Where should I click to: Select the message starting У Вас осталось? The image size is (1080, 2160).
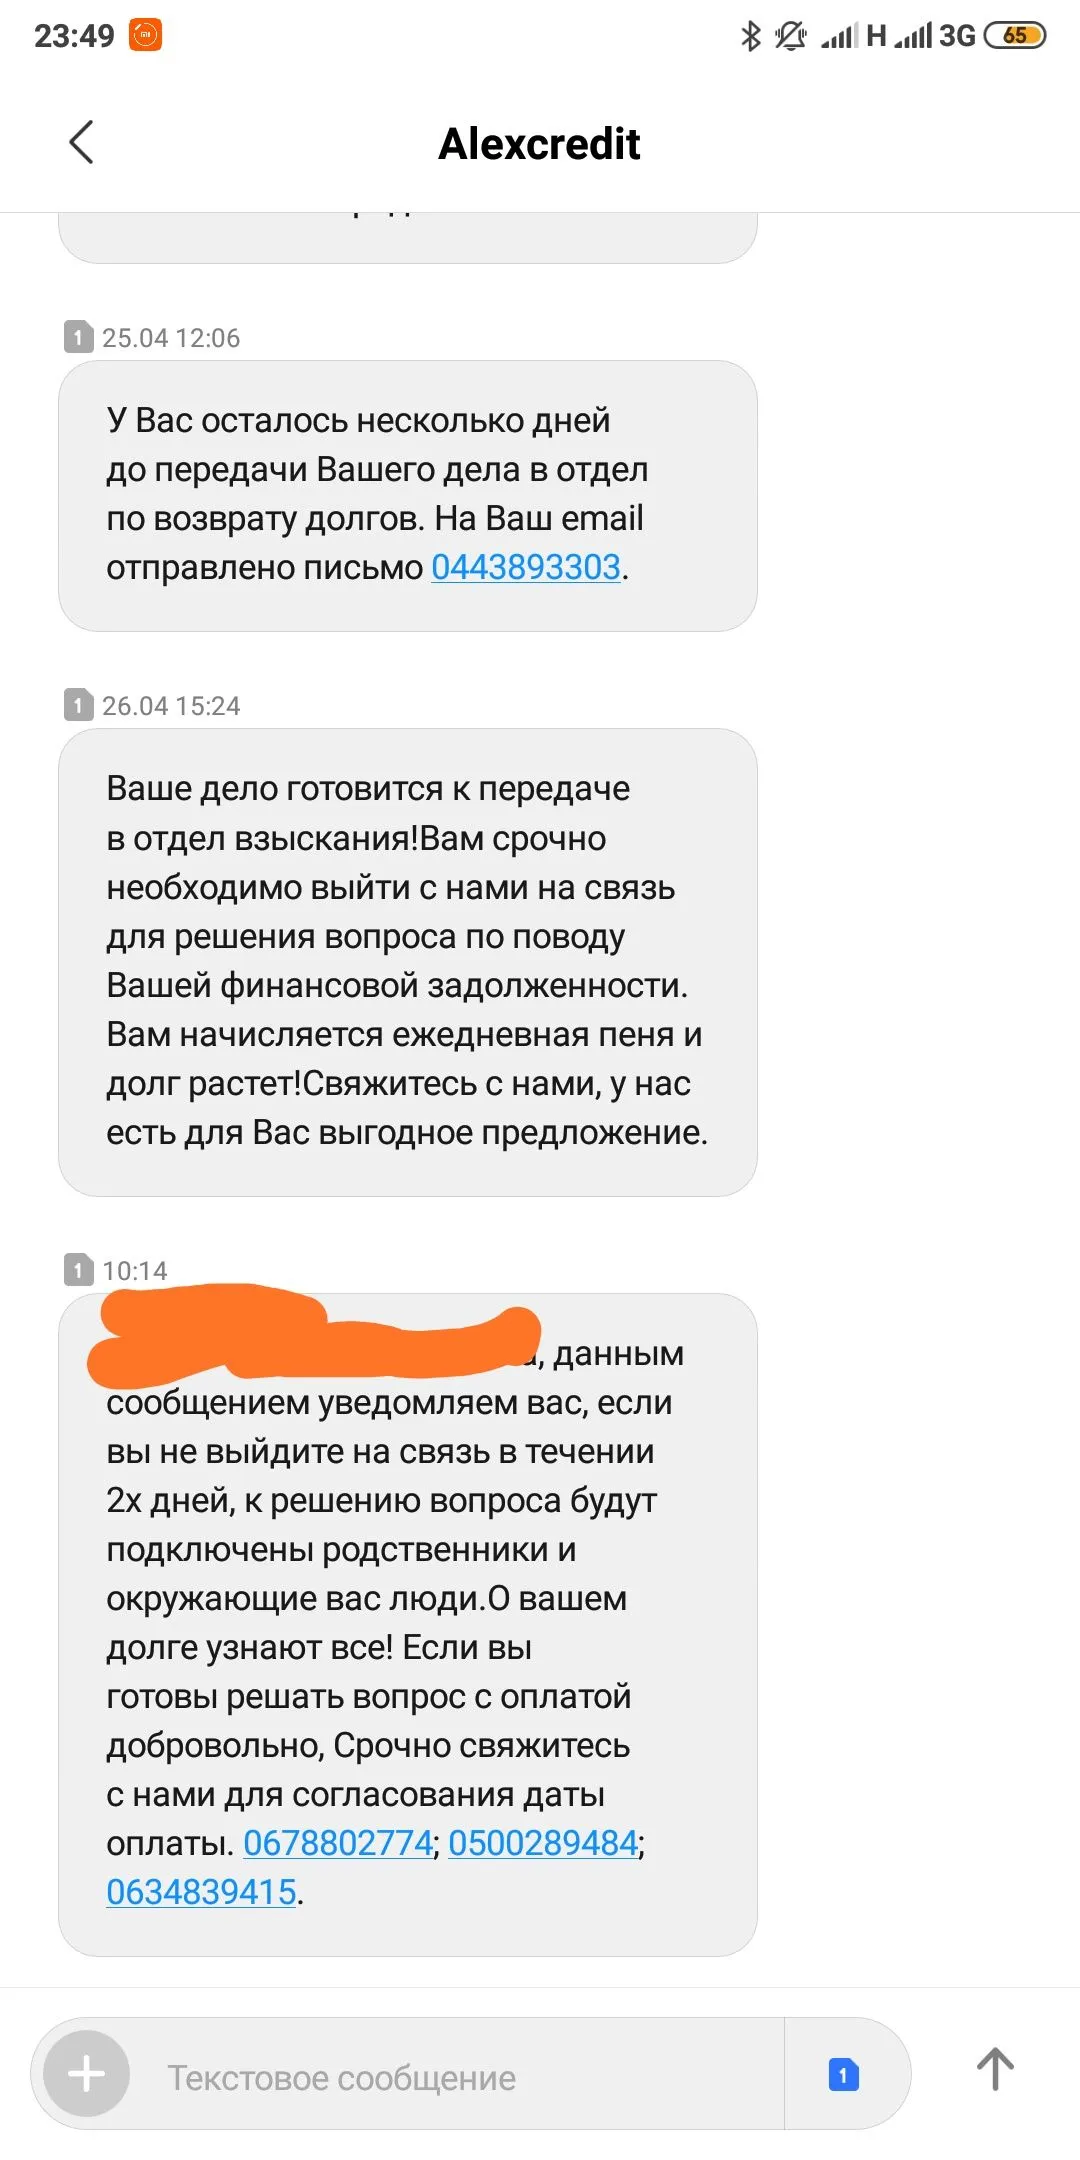[x=407, y=495]
